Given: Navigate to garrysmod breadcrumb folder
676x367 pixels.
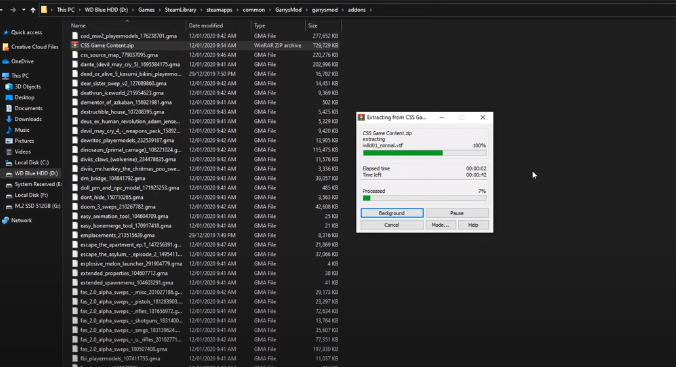Looking at the screenshot, I should pos(325,9).
